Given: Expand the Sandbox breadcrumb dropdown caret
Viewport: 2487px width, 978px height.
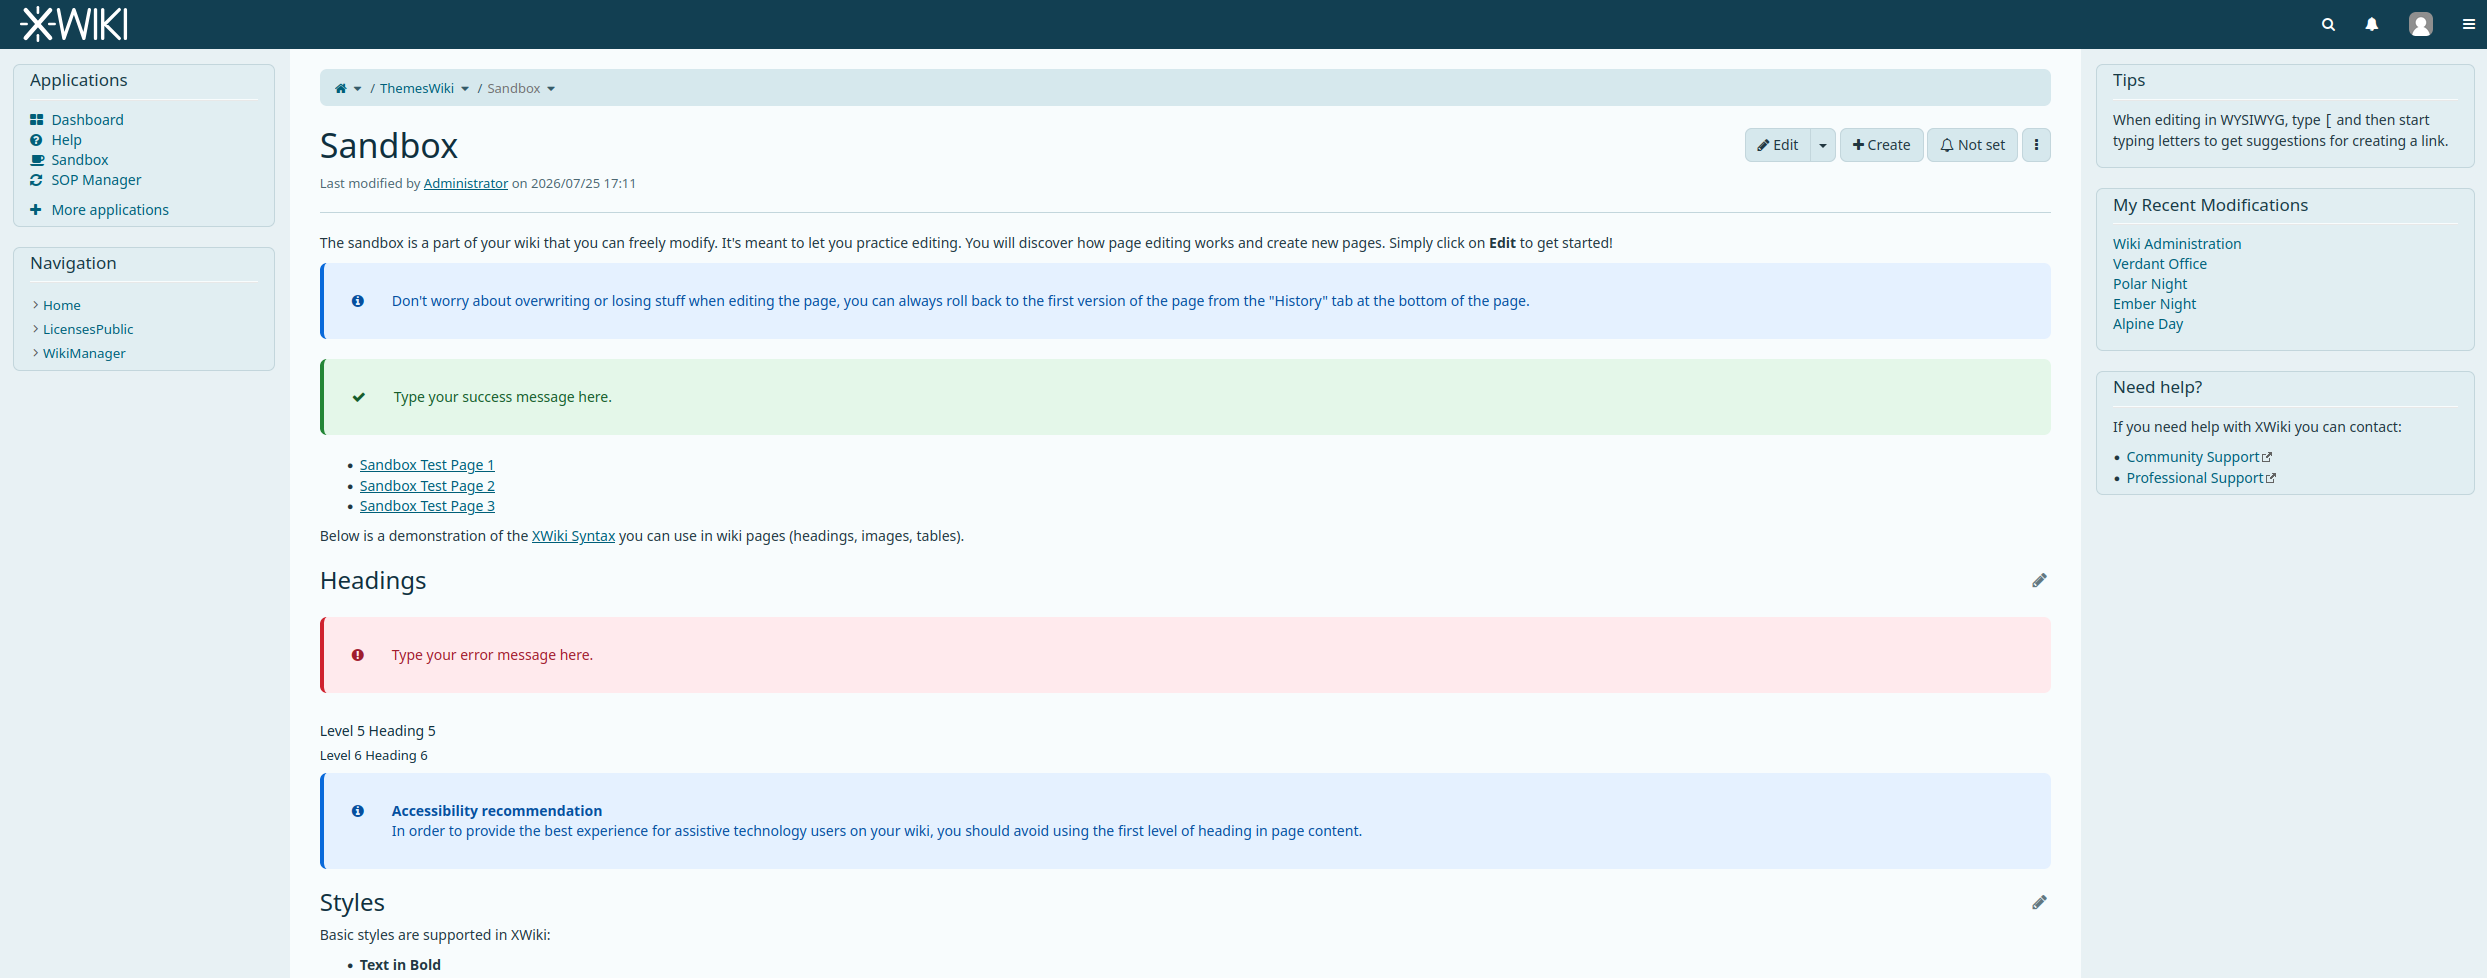Looking at the screenshot, I should click(x=551, y=89).
